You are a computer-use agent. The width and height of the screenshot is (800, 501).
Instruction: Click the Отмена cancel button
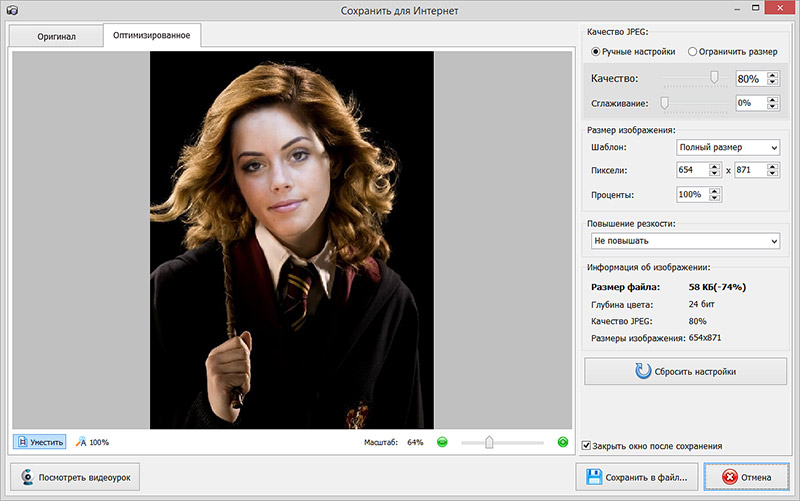(x=746, y=477)
